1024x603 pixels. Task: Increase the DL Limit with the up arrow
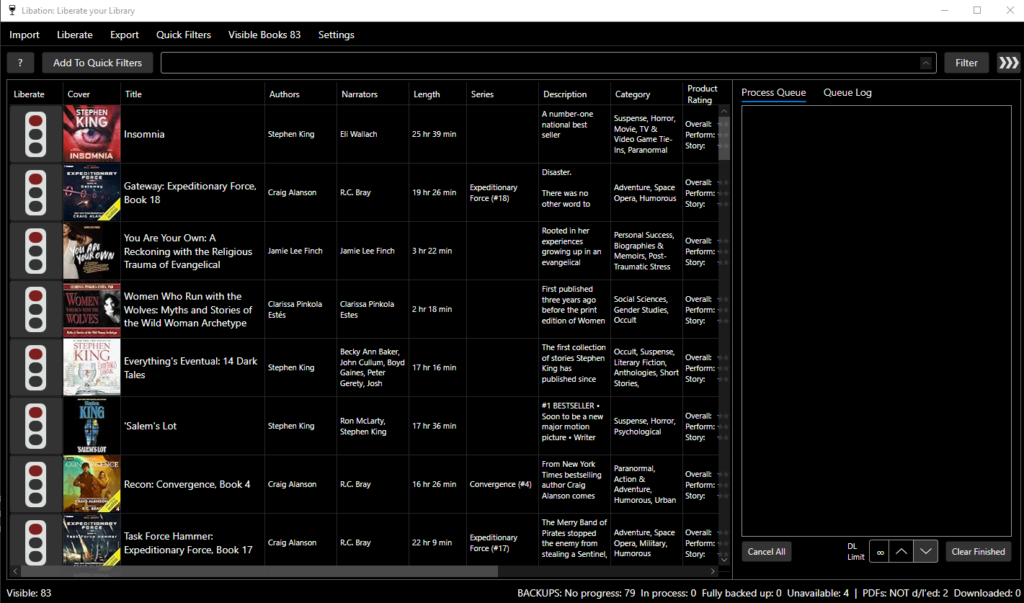pyautogui.click(x=901, y=552)
